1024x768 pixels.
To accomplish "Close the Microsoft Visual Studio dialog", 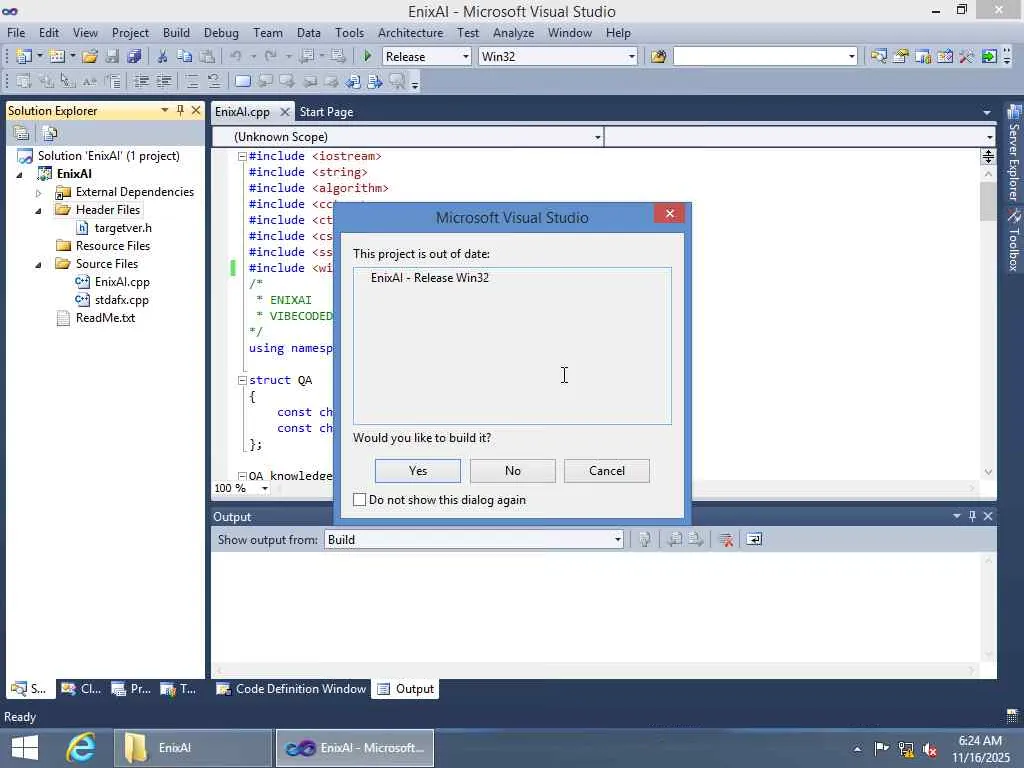I will coord(669,214).
